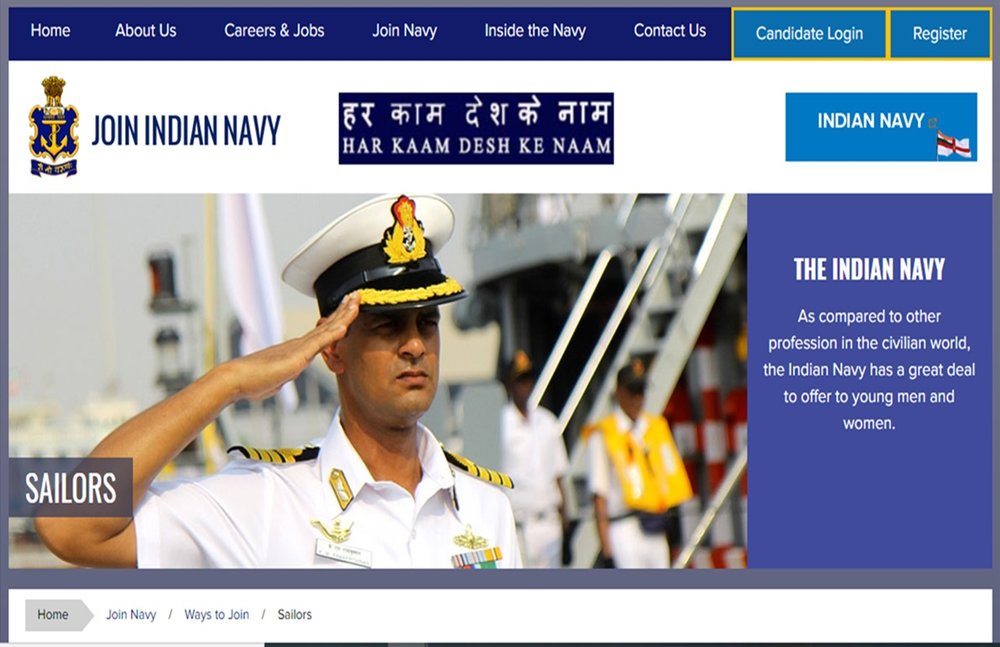Click the Har Kaam Desh Ke Naam banner
The width and height of the screenshot is (1000, 647).
[x=476, y=128]
